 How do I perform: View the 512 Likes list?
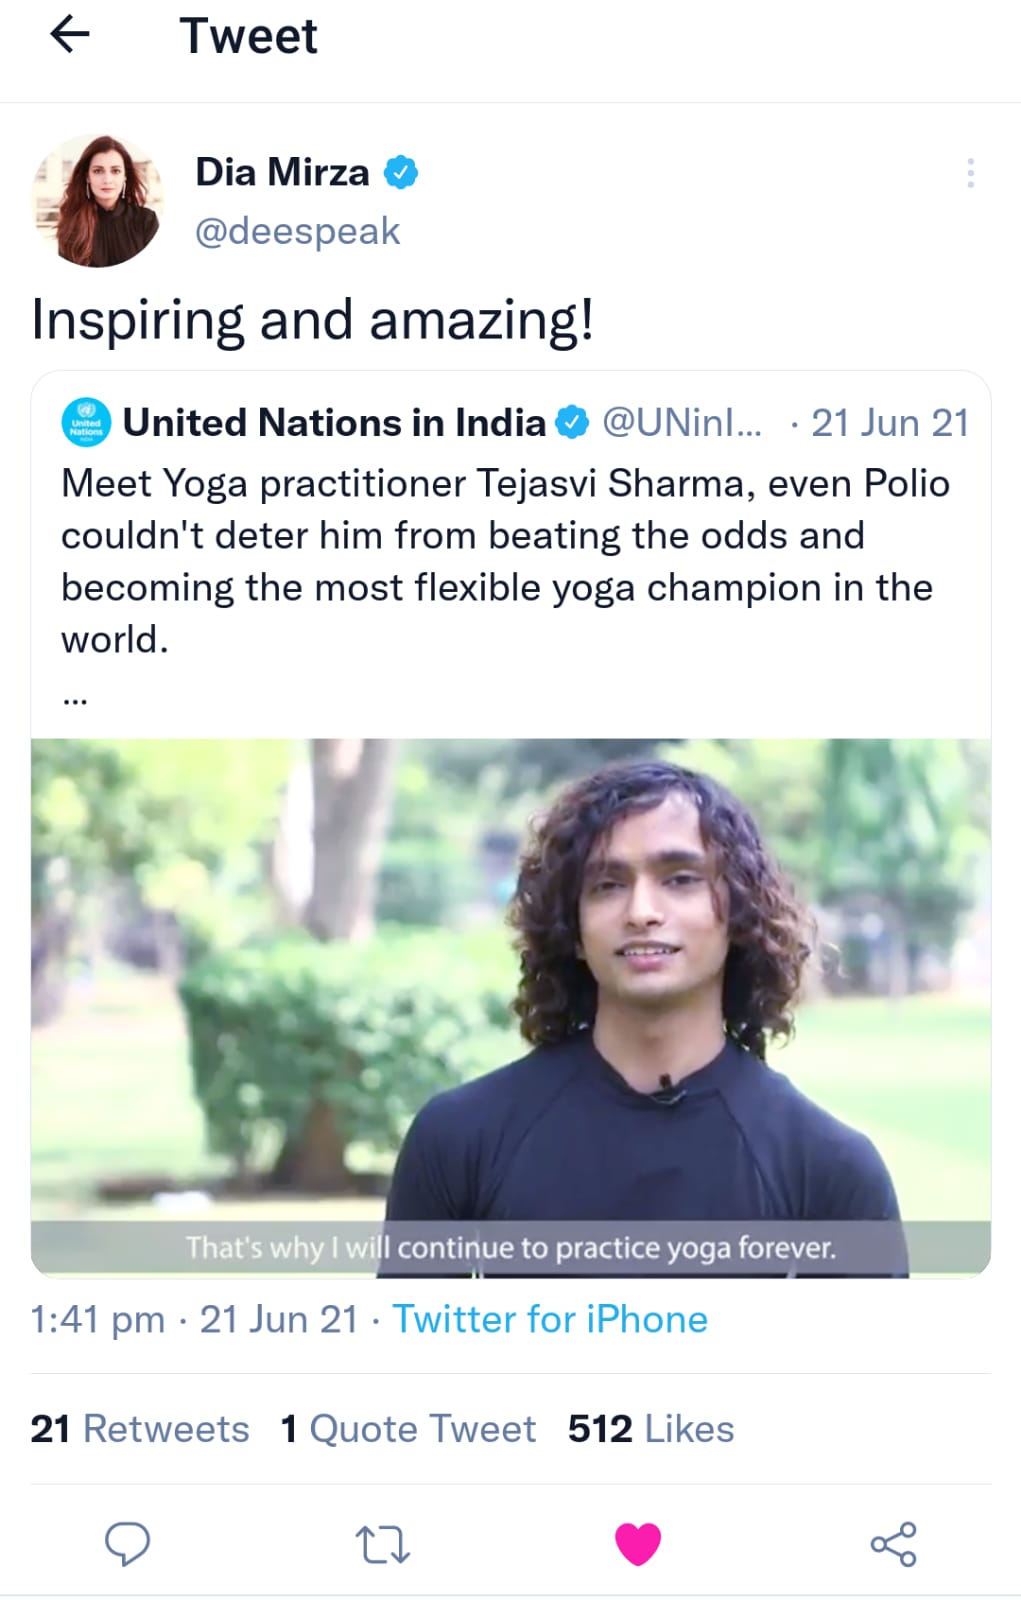[x=651, y=1428]
